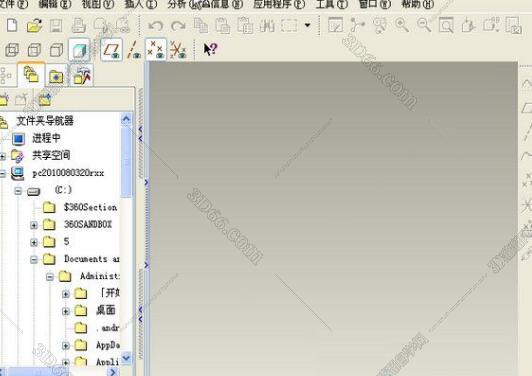Click the folder tree scrollbar down arrow
The width and height of the screenshot is (532, 376).
tap(126, 358)
